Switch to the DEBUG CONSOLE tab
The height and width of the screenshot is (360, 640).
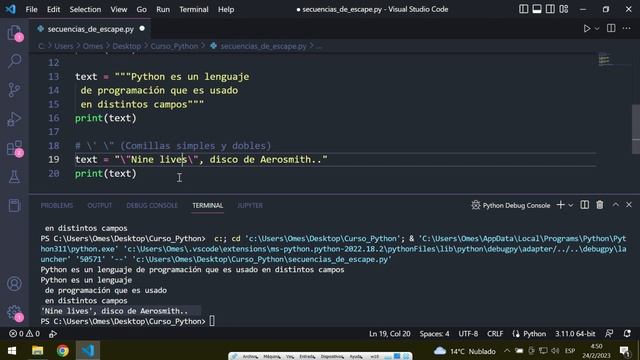[152, 205]
